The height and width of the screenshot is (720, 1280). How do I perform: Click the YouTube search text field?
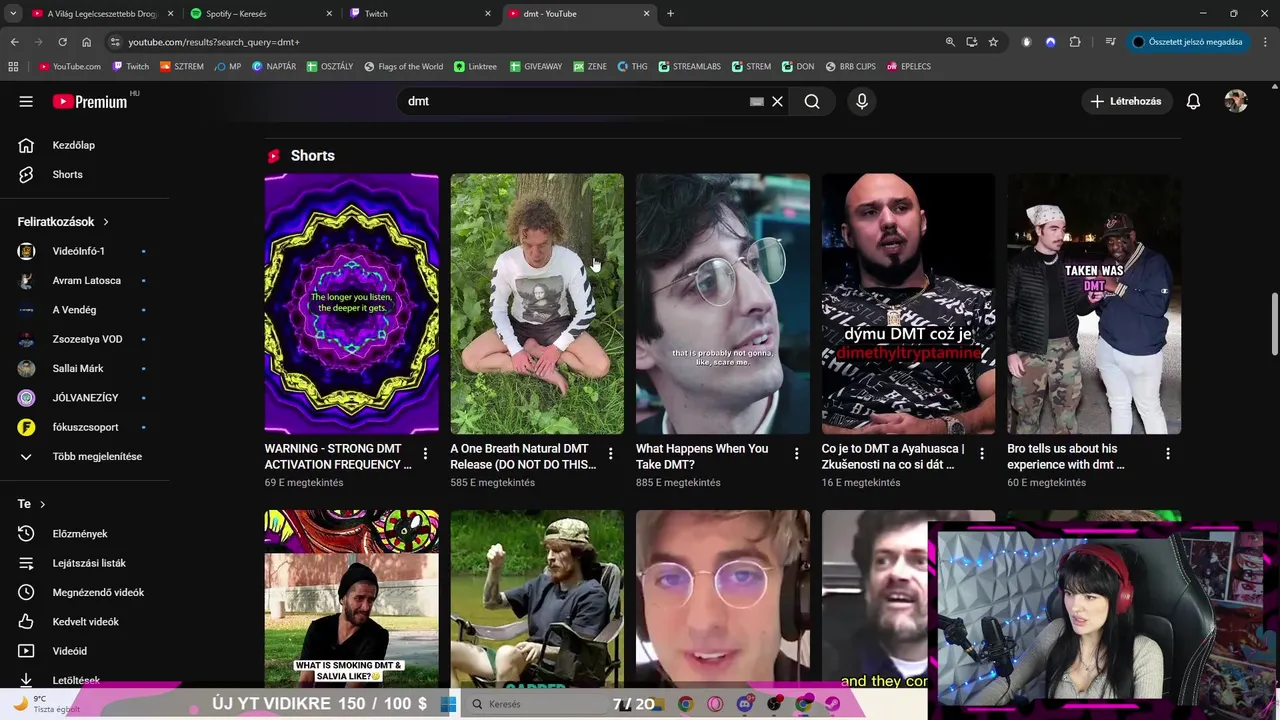[575, 101]
